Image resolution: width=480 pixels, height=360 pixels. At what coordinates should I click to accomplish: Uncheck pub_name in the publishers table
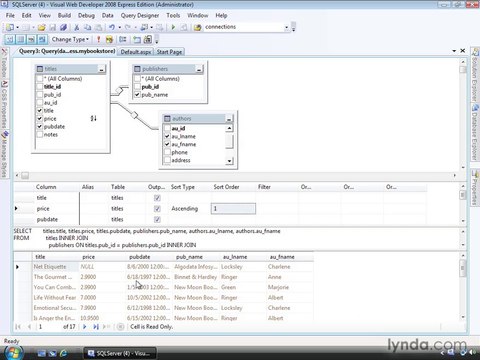pyautogui.click(x=137, y=95)
